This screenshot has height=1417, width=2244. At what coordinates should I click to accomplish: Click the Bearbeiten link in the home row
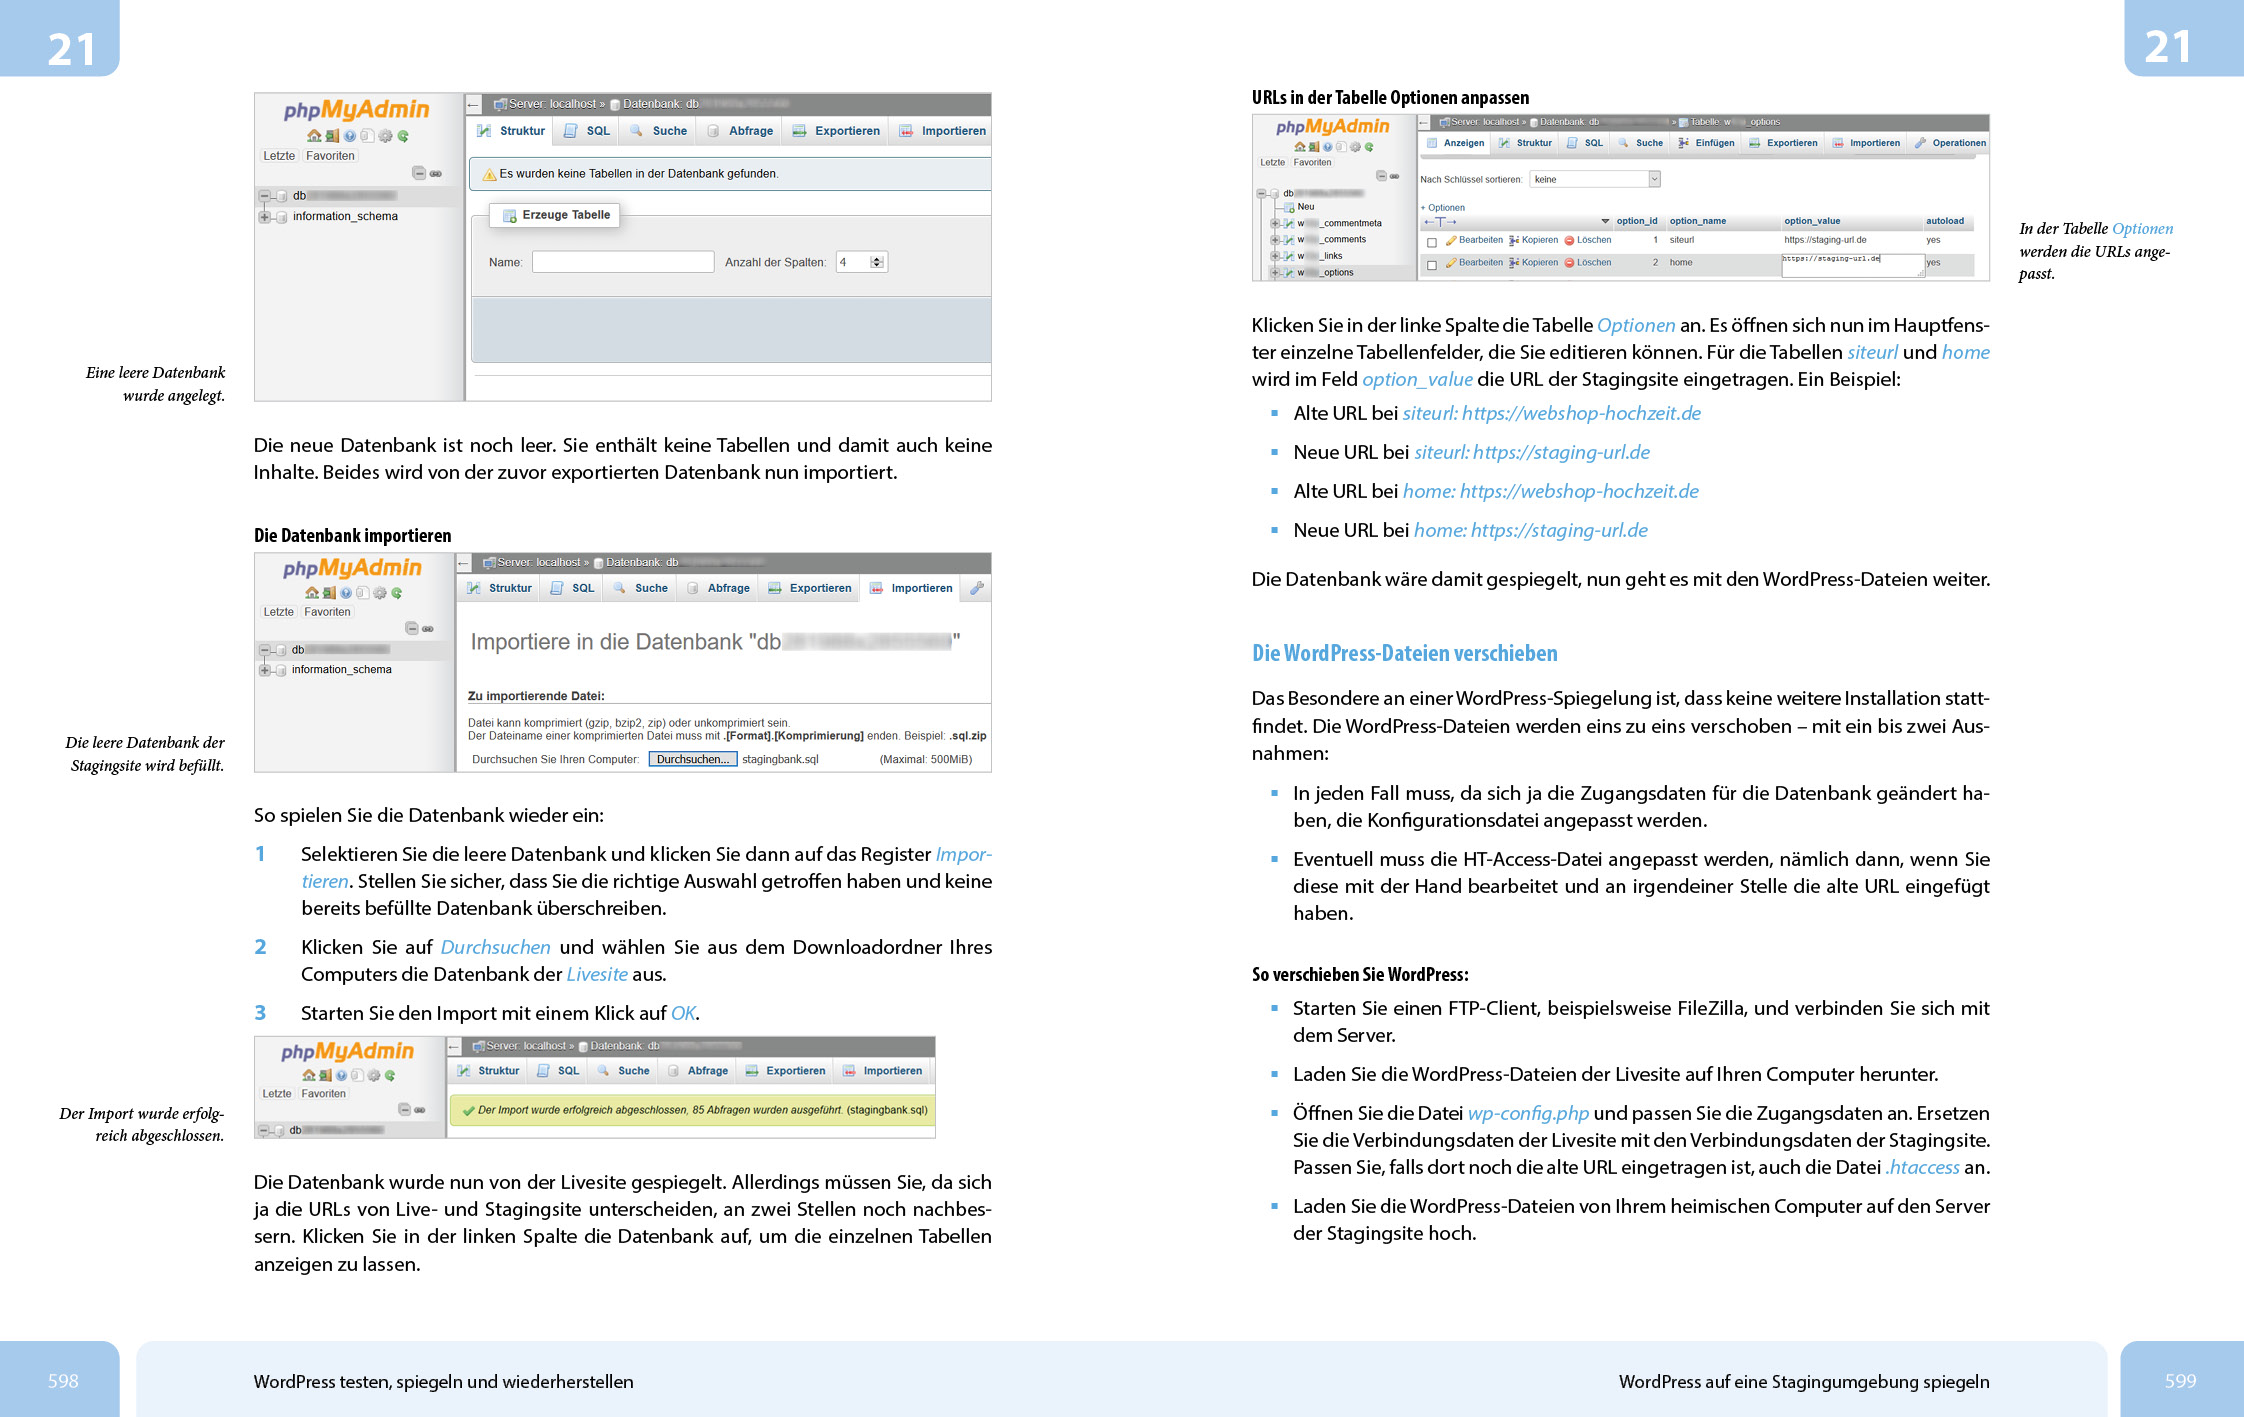point(1480,262)
